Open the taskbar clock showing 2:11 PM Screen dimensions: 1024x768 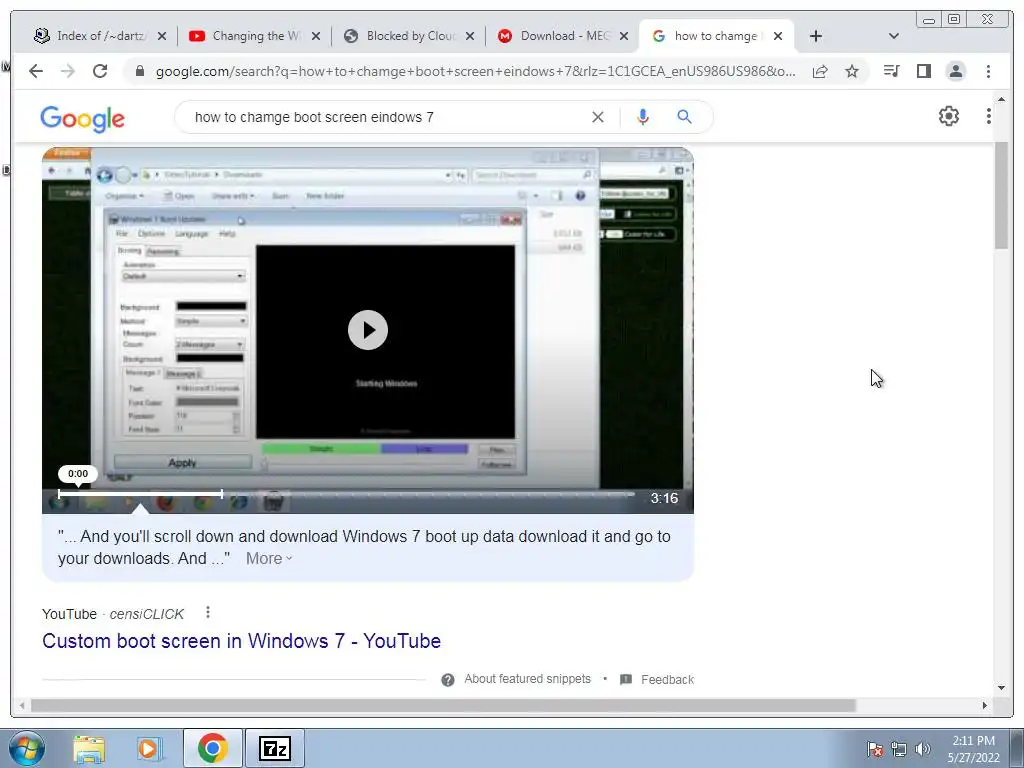click(x=974, y=749)
